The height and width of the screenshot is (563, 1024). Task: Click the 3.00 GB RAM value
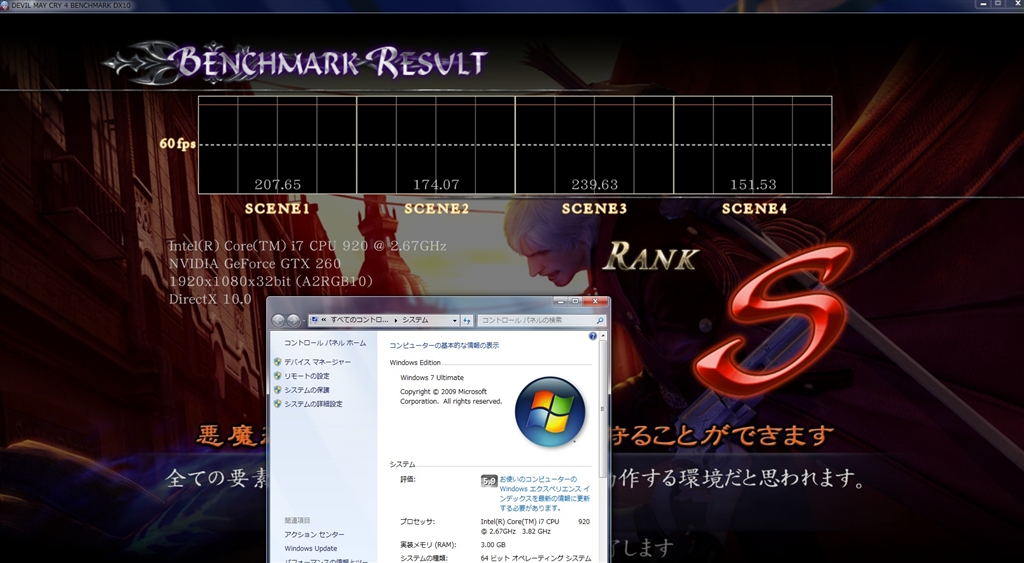tap(493, 545)
